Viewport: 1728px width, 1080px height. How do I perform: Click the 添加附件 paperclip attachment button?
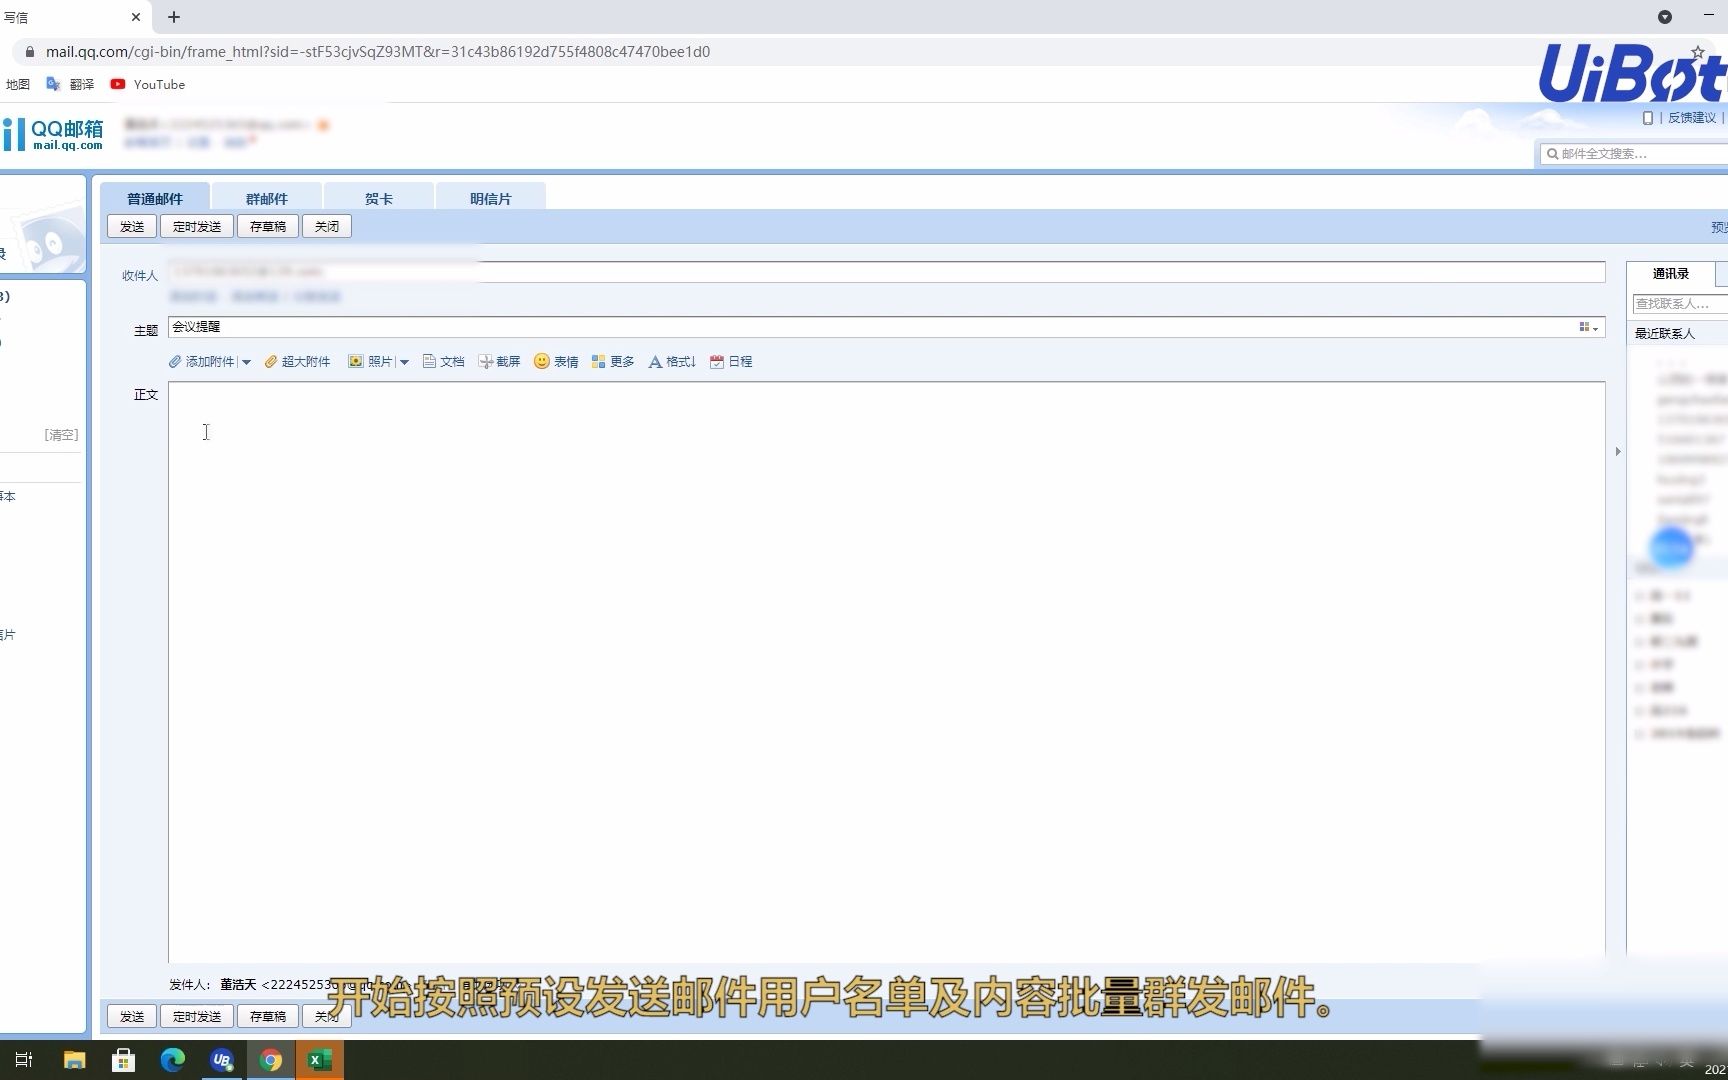pyautogui.click(x=202, y=362)
